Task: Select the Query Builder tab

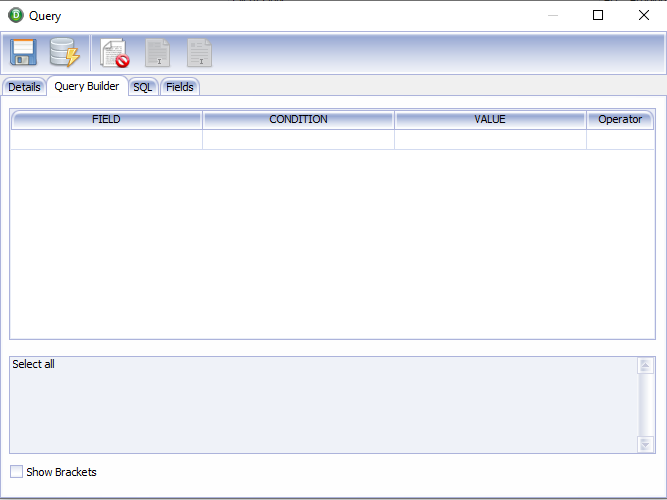Action: (x=87, y=86)
